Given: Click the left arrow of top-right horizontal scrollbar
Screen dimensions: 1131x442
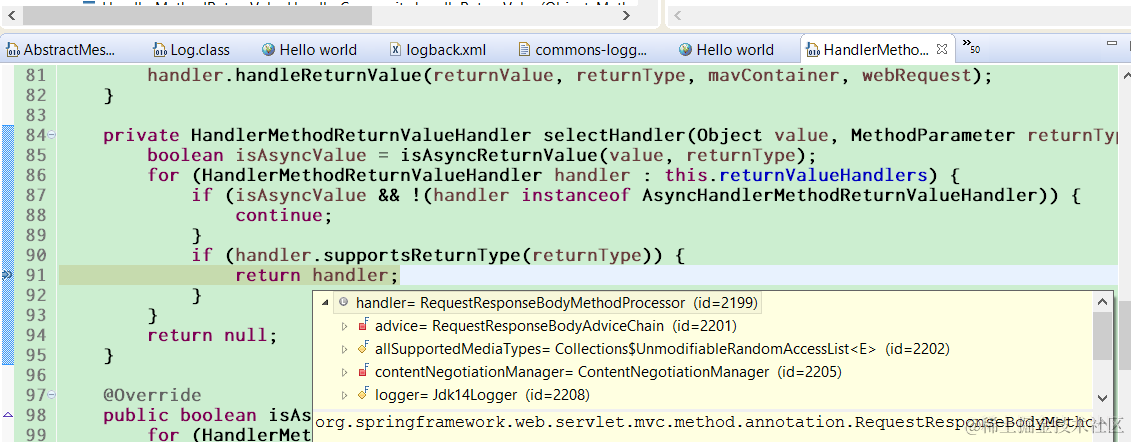Looking at the screenshot, I should 679,14.
